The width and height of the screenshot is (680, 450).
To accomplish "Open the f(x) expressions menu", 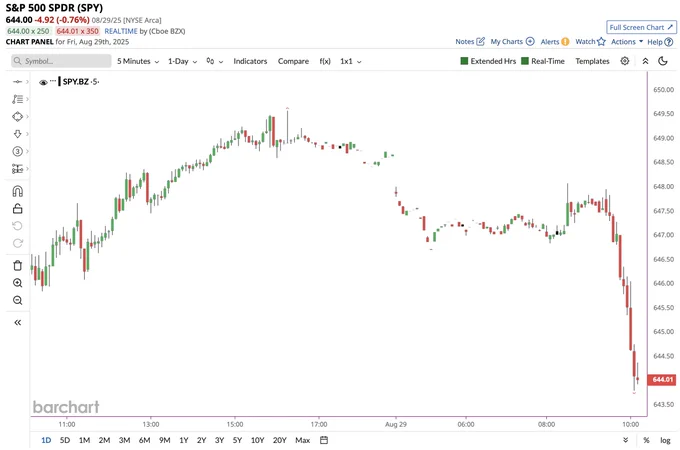I will [325, 61].
